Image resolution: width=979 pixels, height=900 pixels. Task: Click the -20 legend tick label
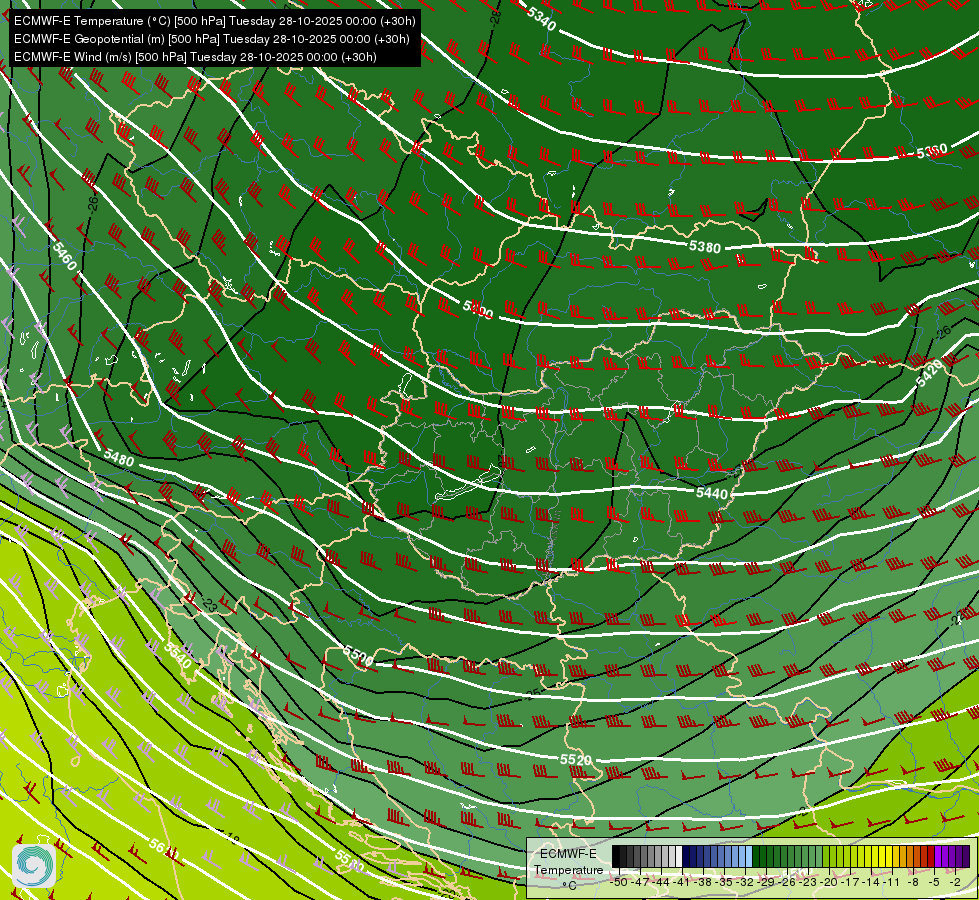point(829,882)
